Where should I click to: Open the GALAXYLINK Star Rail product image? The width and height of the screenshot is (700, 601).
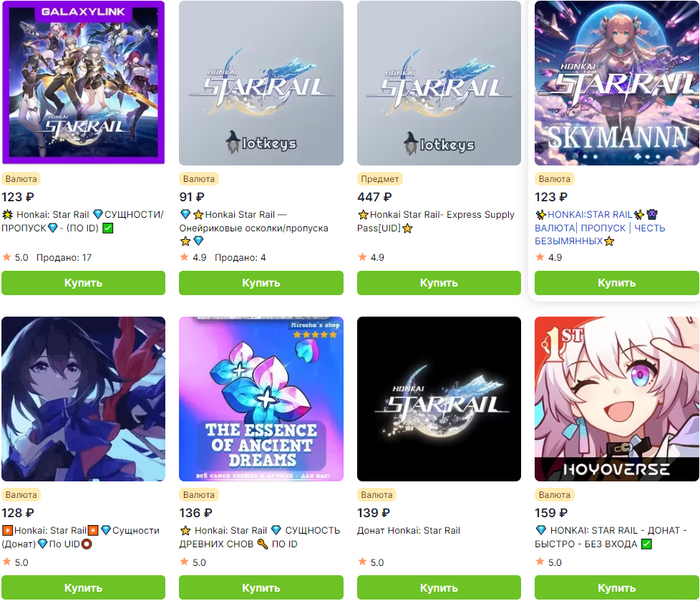coord(83,83)
